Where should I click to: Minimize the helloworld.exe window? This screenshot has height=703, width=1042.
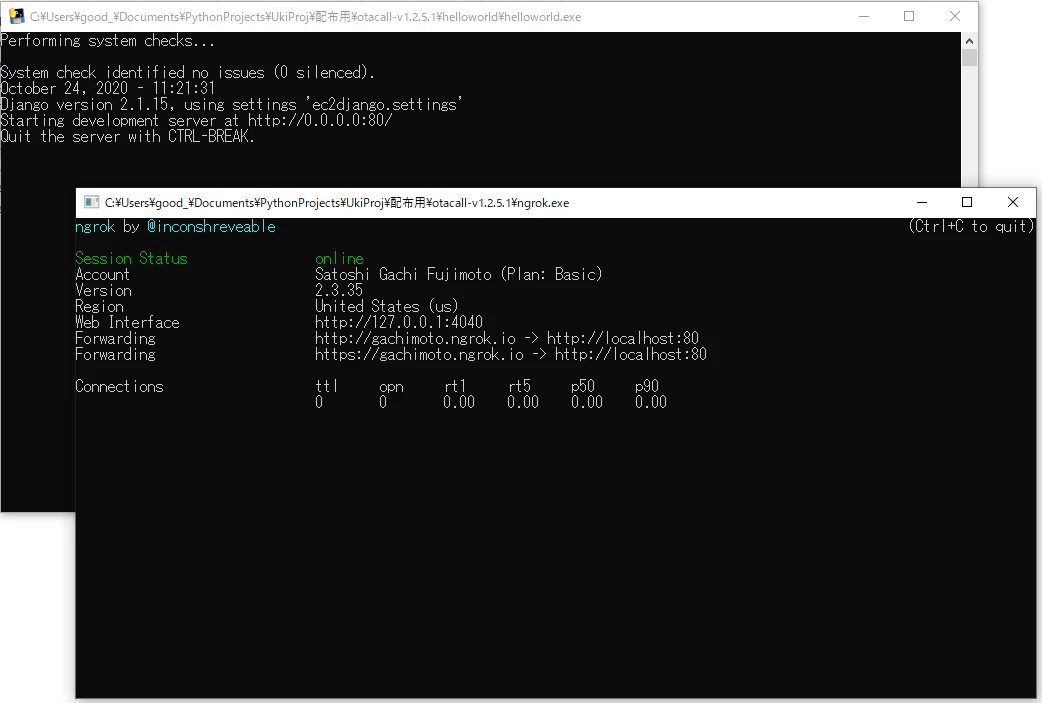tap(864, 16)
